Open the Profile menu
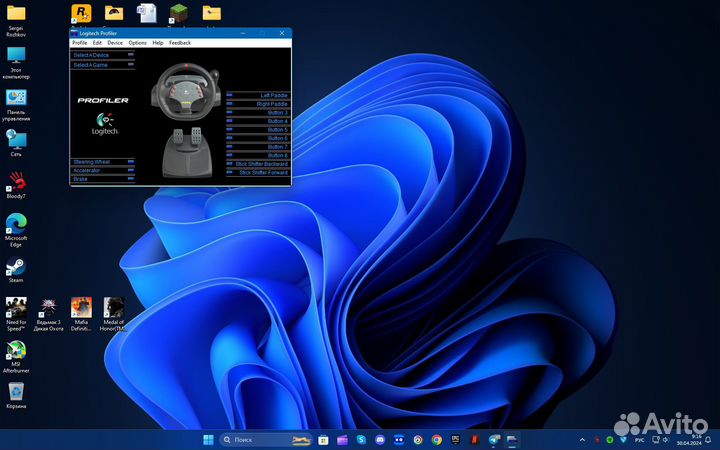Viewport: 720px width, 450px height. (80, 43)
